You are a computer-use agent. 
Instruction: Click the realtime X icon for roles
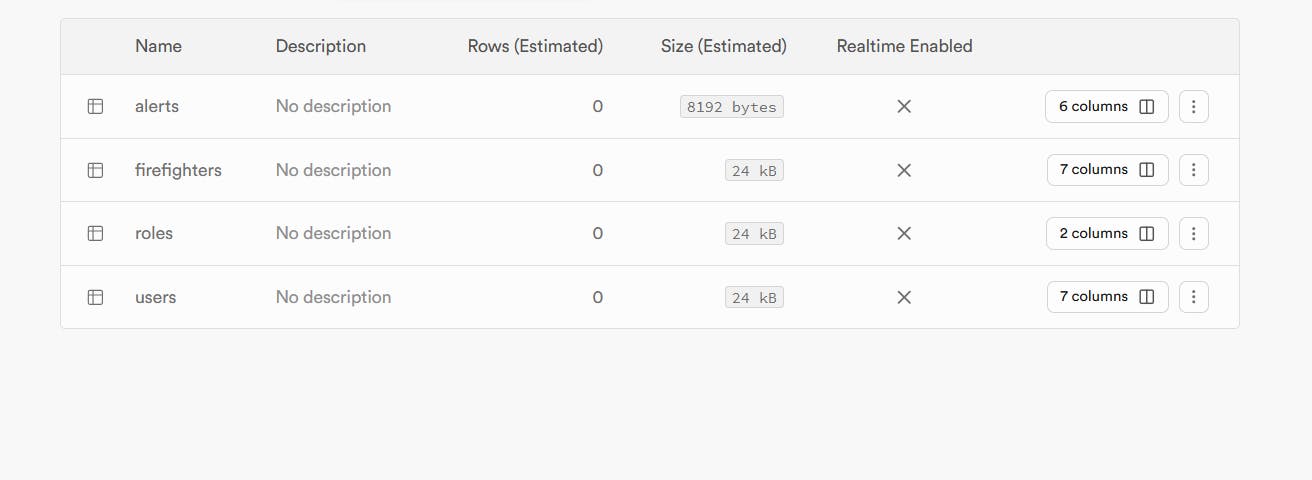click(904, 233)
